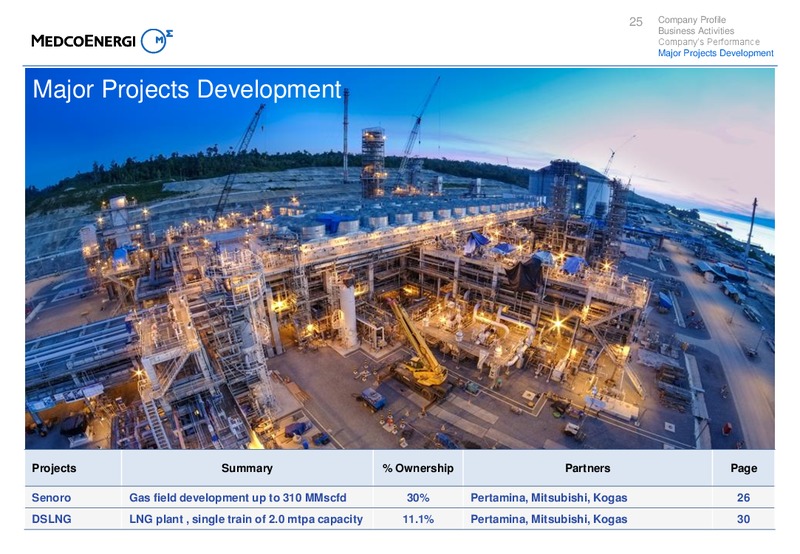The image size is (800, 554).
Task: Click the Partners column header
Action: pyautogui.click(x=587, y=468)
